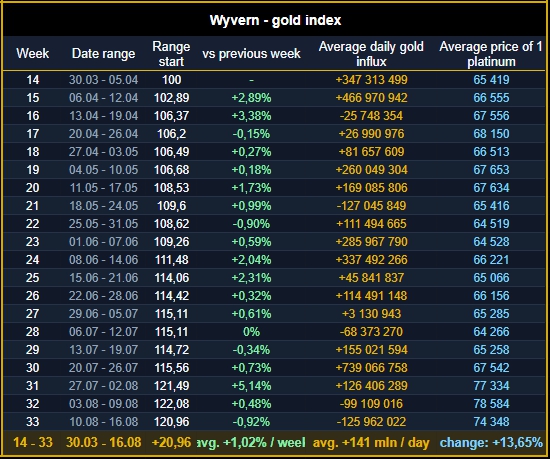This screenshot has width=550, height=459.
Task: Click the Wyvern - gold index title
Action: coord(275,20)
